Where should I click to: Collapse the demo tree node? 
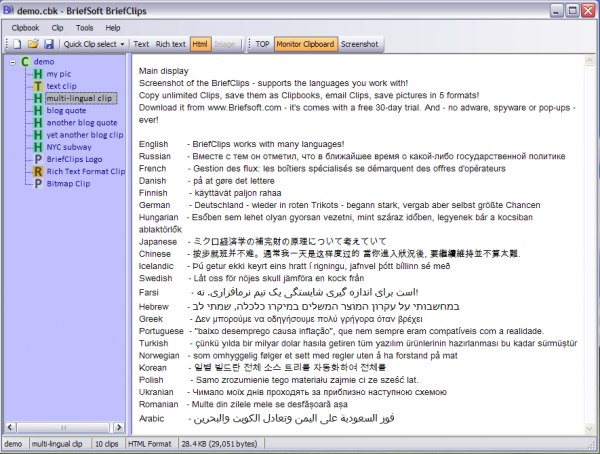pyautogui.click(x=13, y=62)
